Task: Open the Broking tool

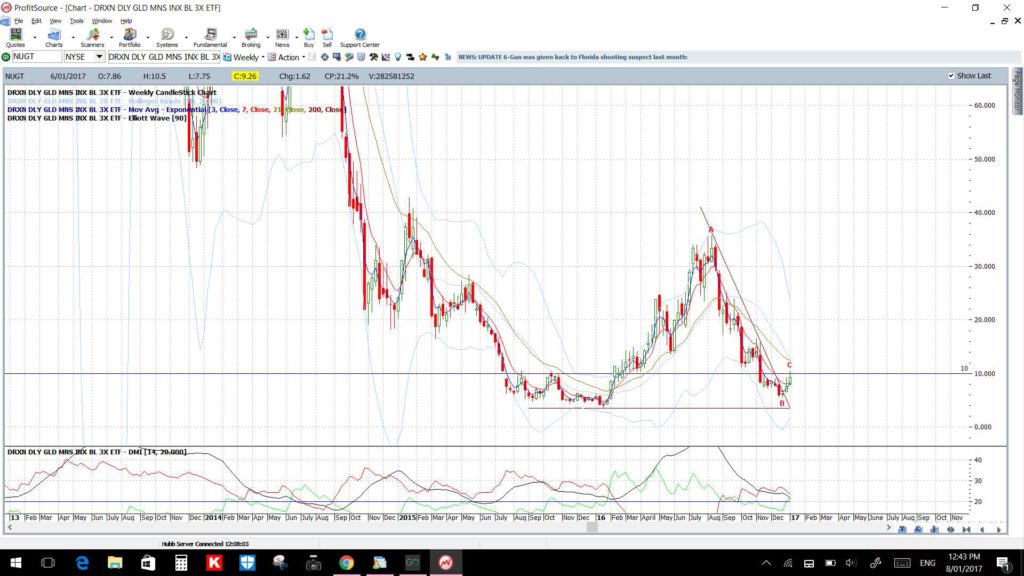Action: 251,37
